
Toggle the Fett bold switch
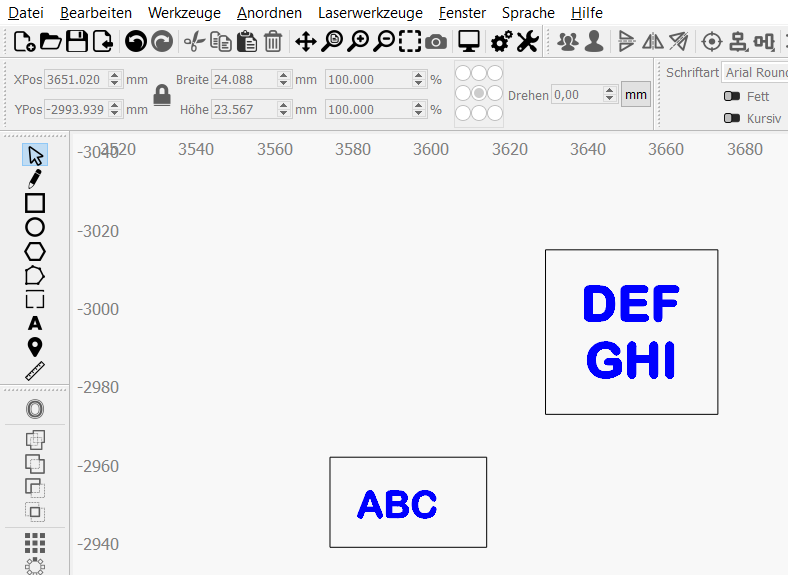point(731,97)
